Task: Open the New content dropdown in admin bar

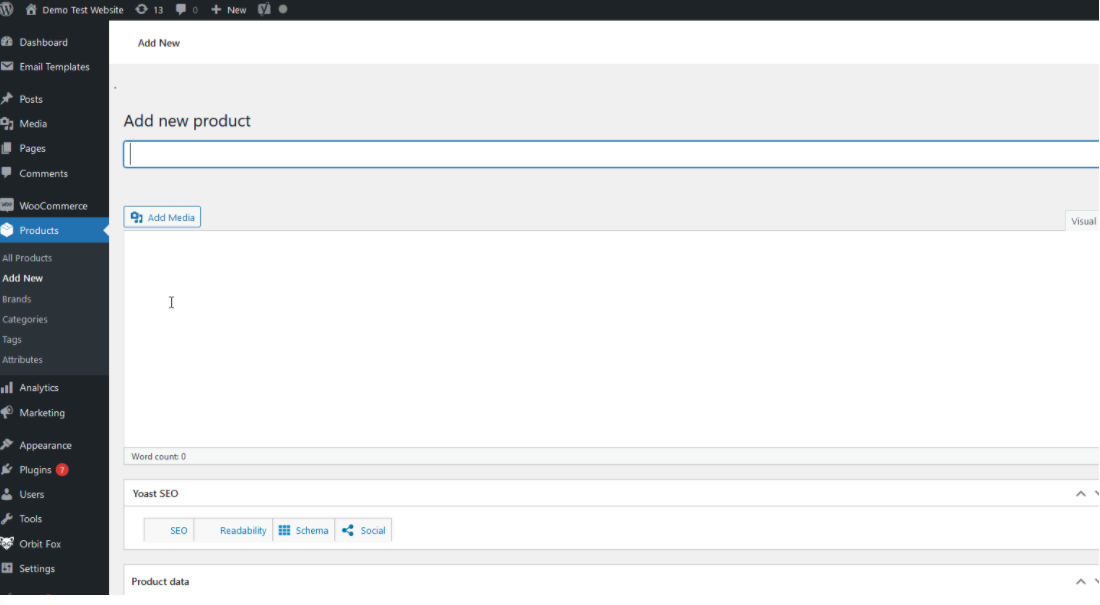Action: tap(229, 9)
